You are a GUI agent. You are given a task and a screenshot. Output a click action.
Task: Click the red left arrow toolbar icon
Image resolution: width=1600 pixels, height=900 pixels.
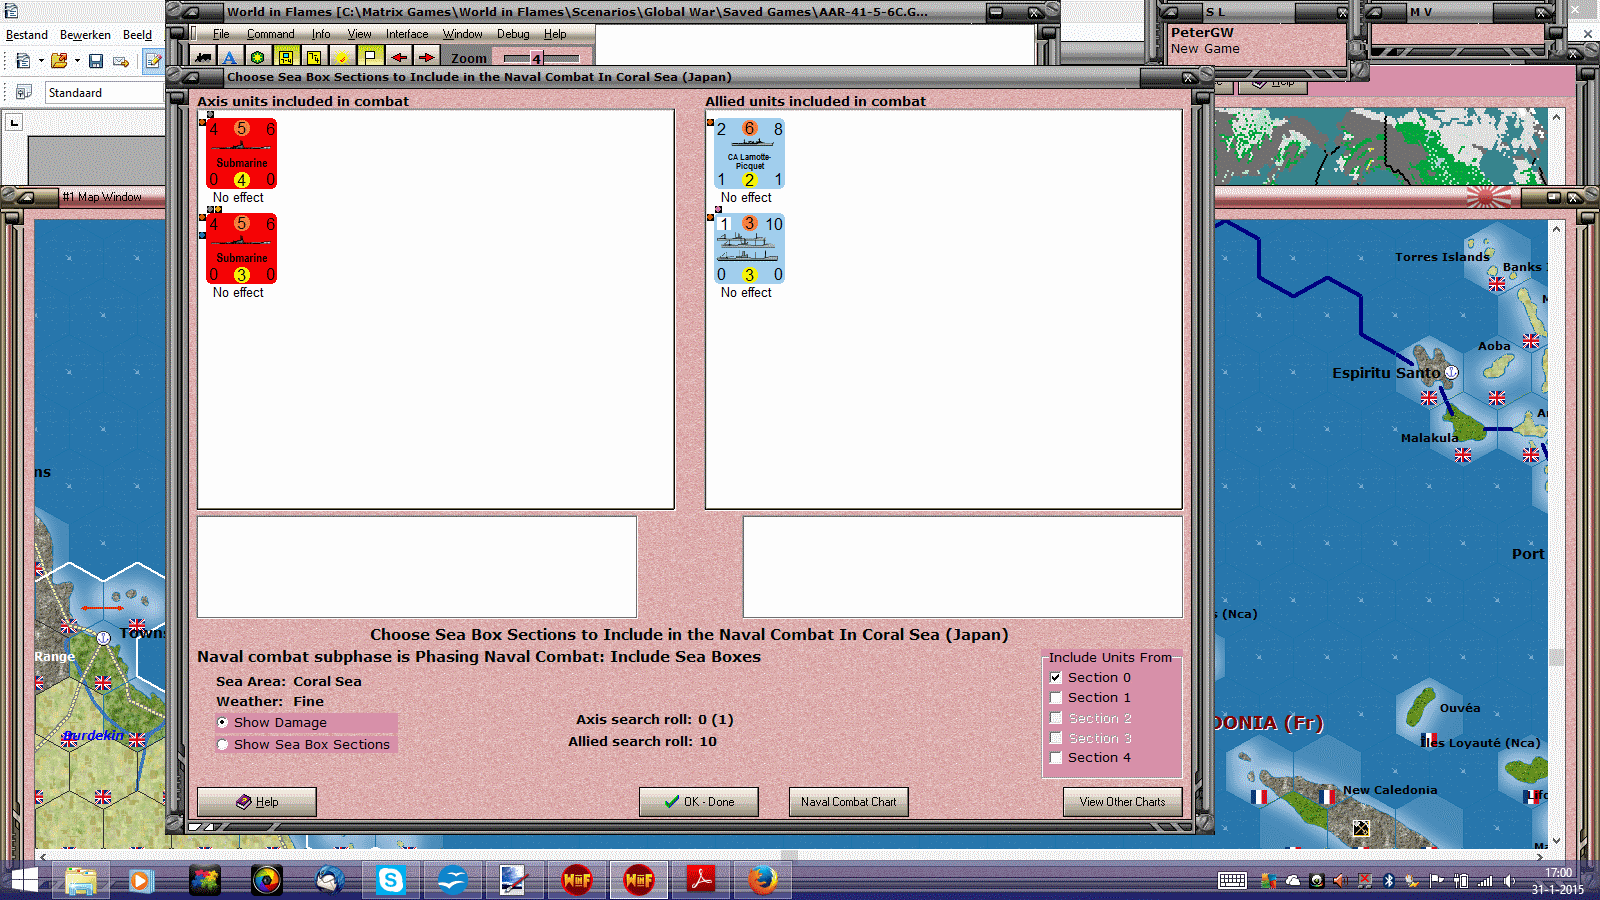(398, 58)
